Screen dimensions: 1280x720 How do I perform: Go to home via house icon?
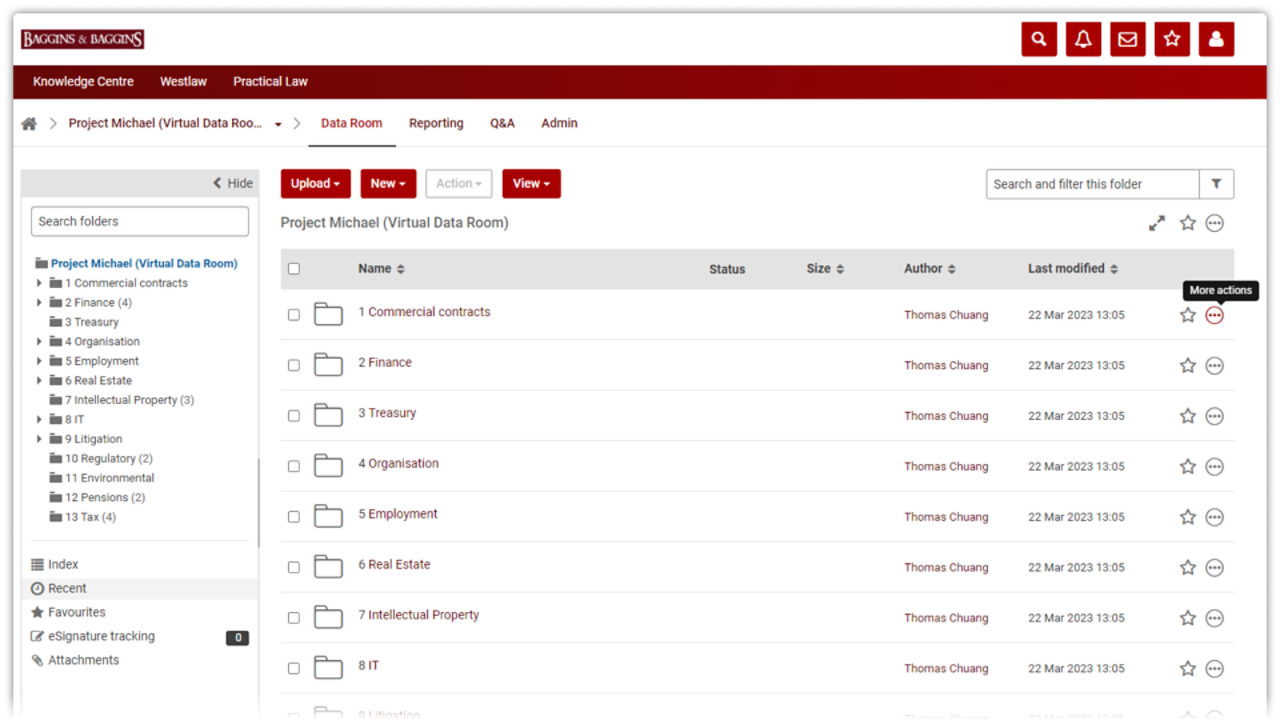pyautogui.click(x=29, y=124)
